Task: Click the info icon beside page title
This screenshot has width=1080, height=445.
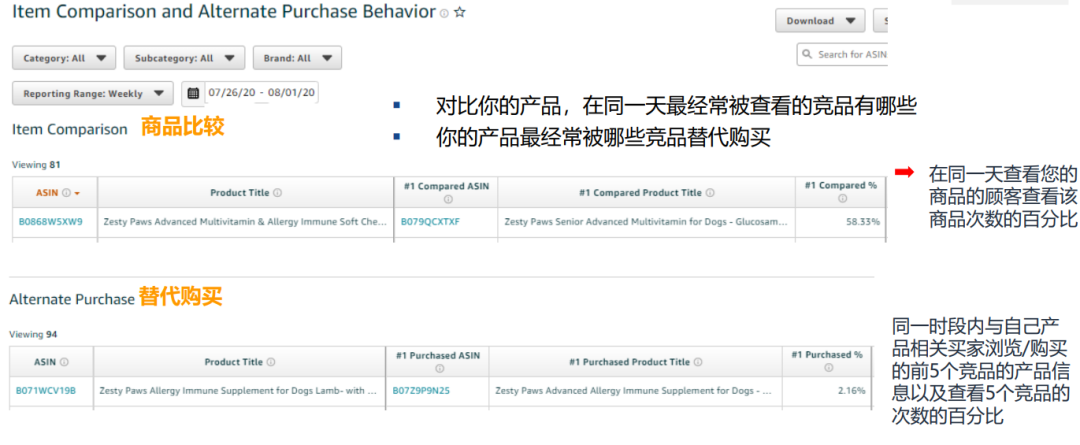Action: [x=444, y=13]
